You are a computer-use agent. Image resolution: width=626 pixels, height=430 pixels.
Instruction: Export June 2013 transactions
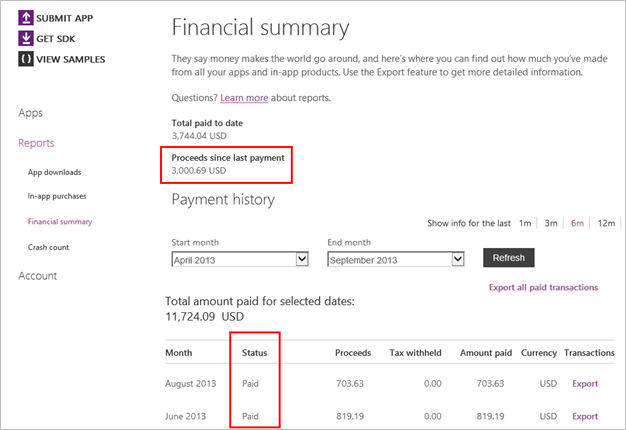[x=585, y=416]
